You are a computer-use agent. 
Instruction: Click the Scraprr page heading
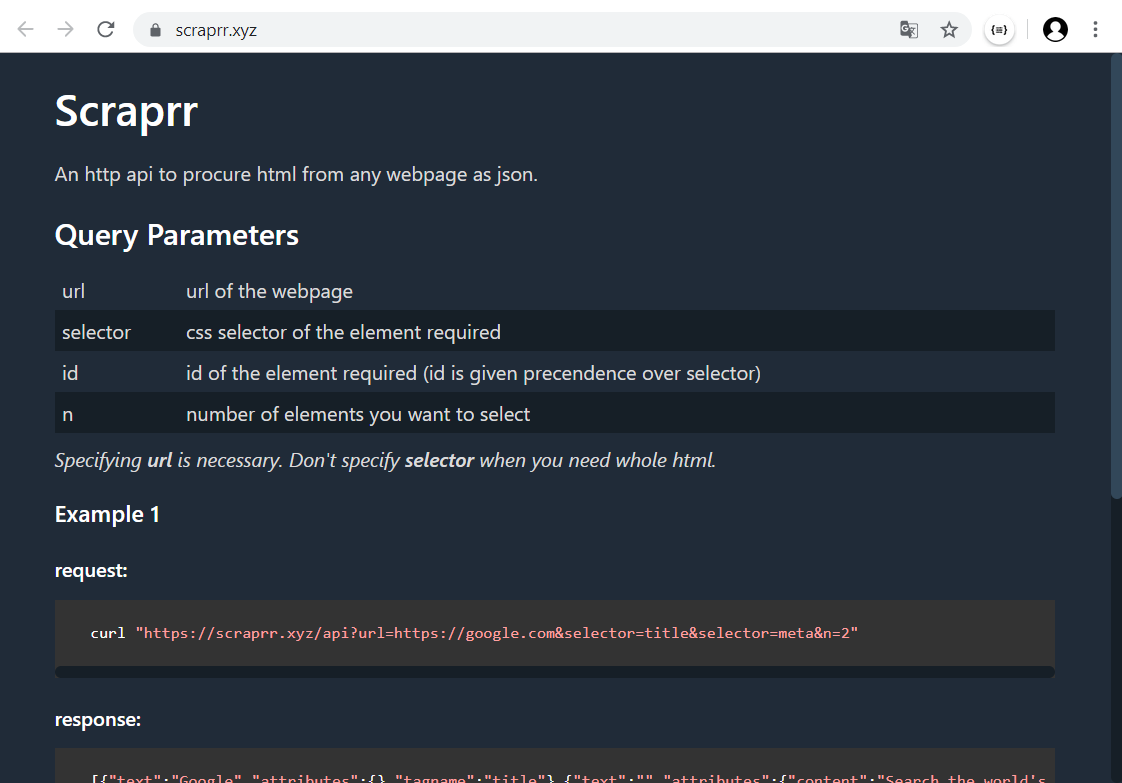pyautogui.click(x=126, y=110)
